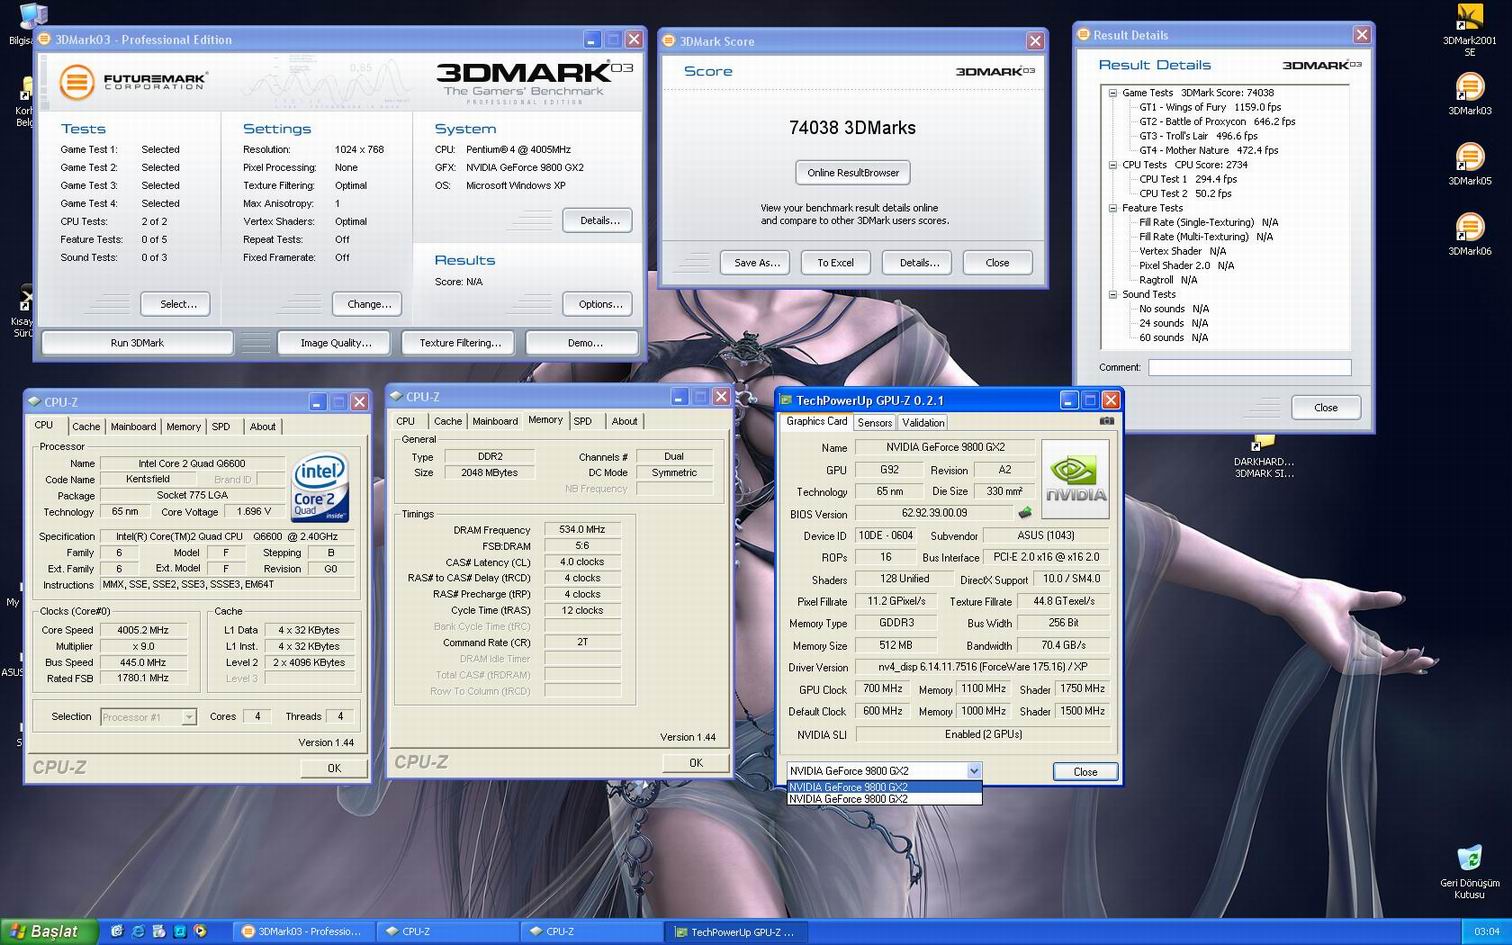Click Close in the Result Details window
The width and height of the screenshot is (1512, 945).
(1325, 408)
